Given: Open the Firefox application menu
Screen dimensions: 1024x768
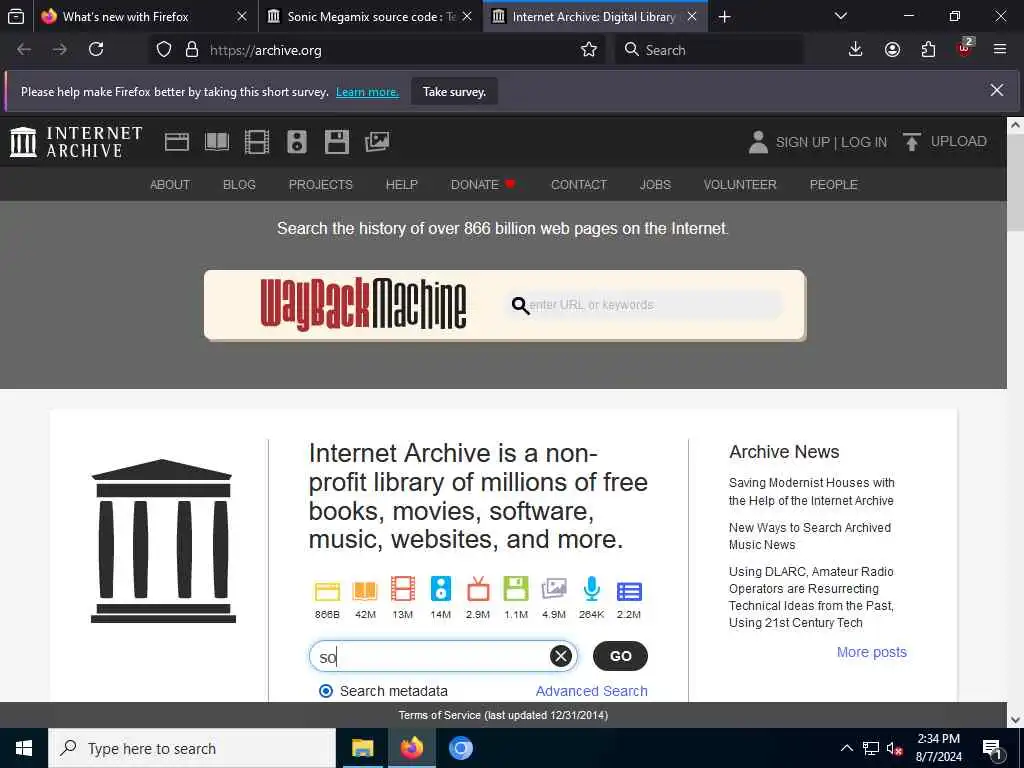Looking at the screenshot, I should [x=1000, y=50].
